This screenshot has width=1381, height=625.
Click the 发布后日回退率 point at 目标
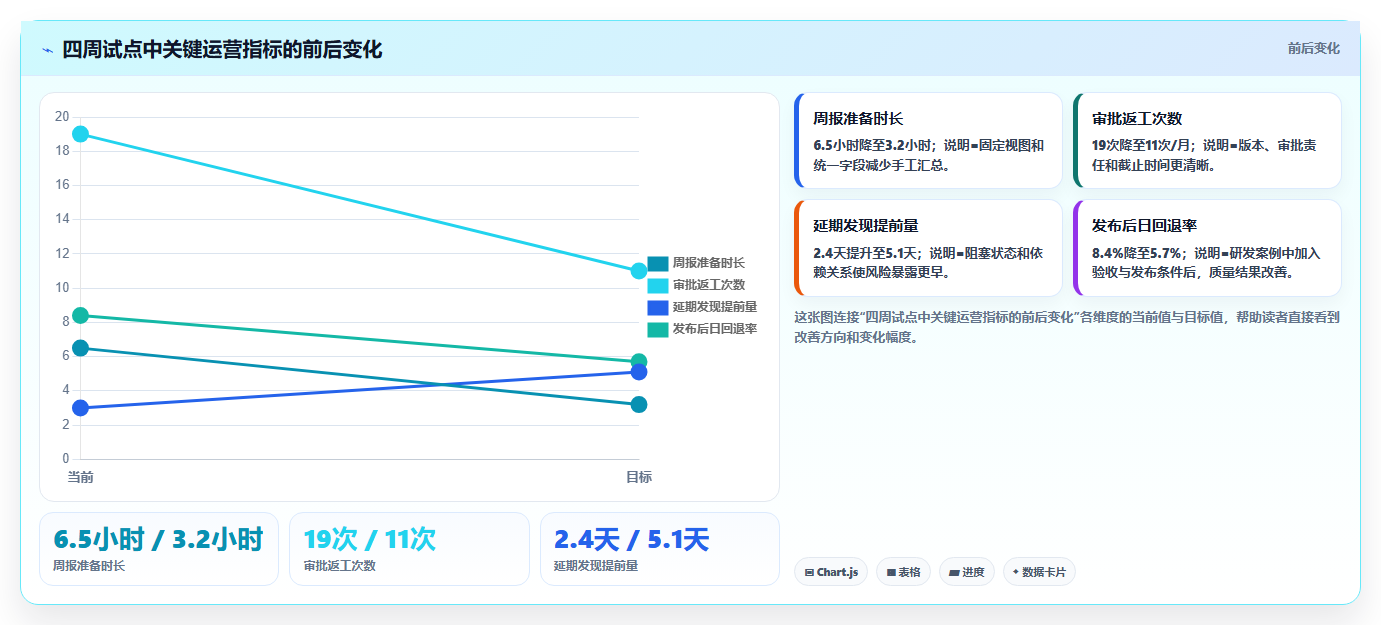639,362
